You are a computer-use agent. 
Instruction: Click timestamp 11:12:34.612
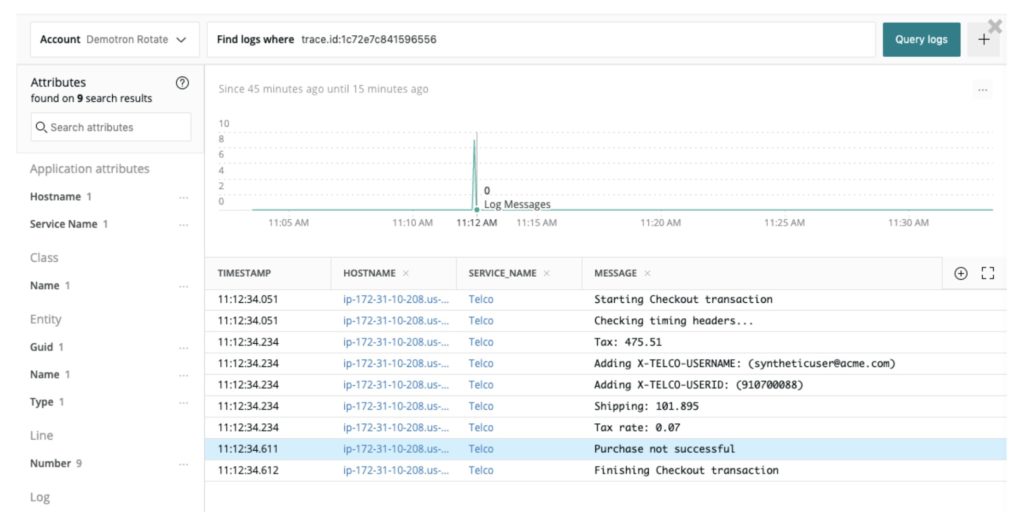point(248,470)
